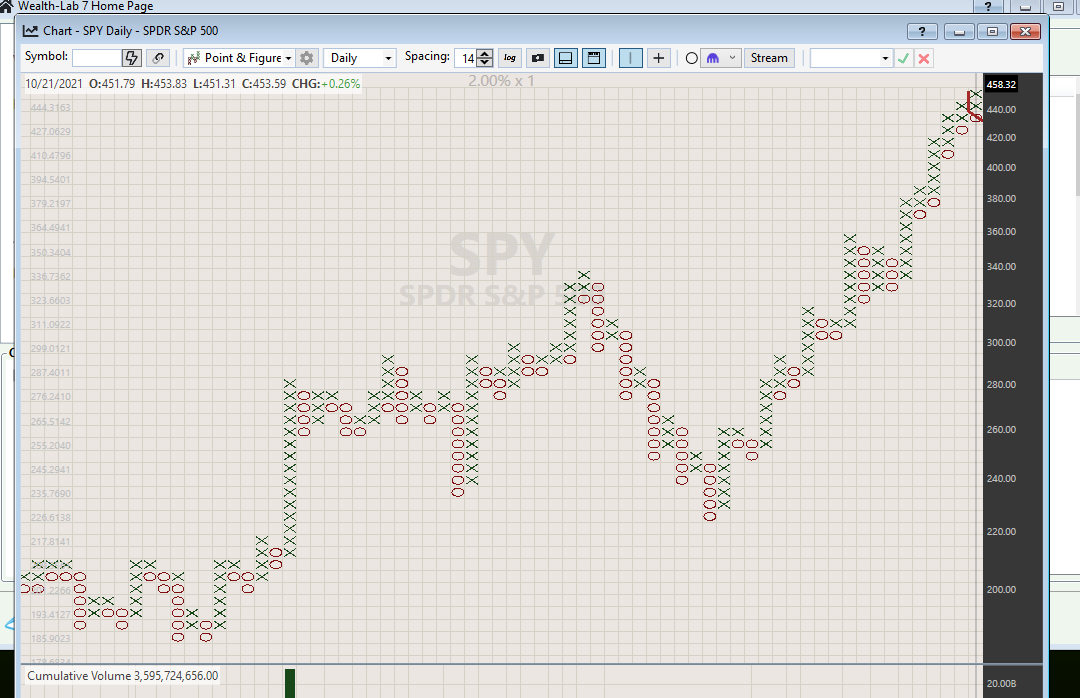Click the link chain icon beside Symbol
Viewport: 1080px width, 698px height.
pos(158,58)
